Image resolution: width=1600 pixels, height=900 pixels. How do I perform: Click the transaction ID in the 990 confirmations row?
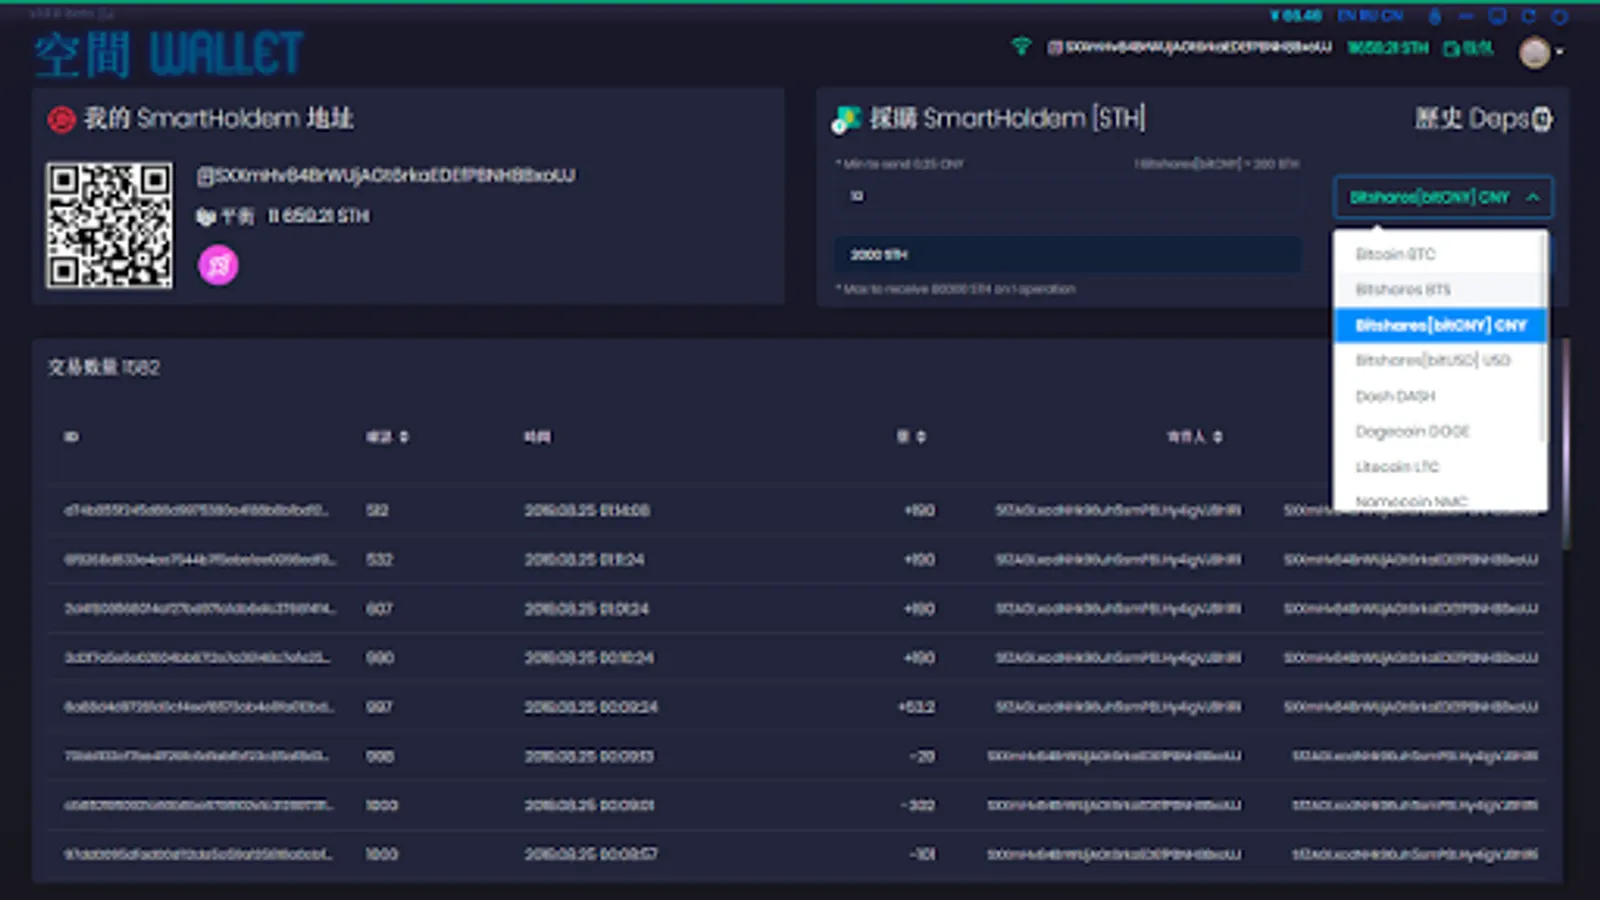[197, 658]
